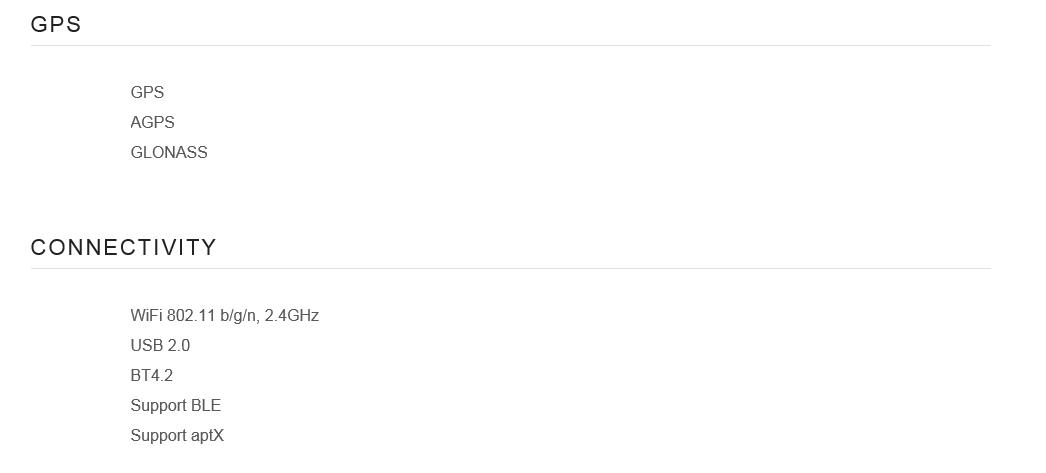Viewport: 1046px width, 473px height.
Task: Click the 2.0 version number after USB
Action: click(178, 345)
